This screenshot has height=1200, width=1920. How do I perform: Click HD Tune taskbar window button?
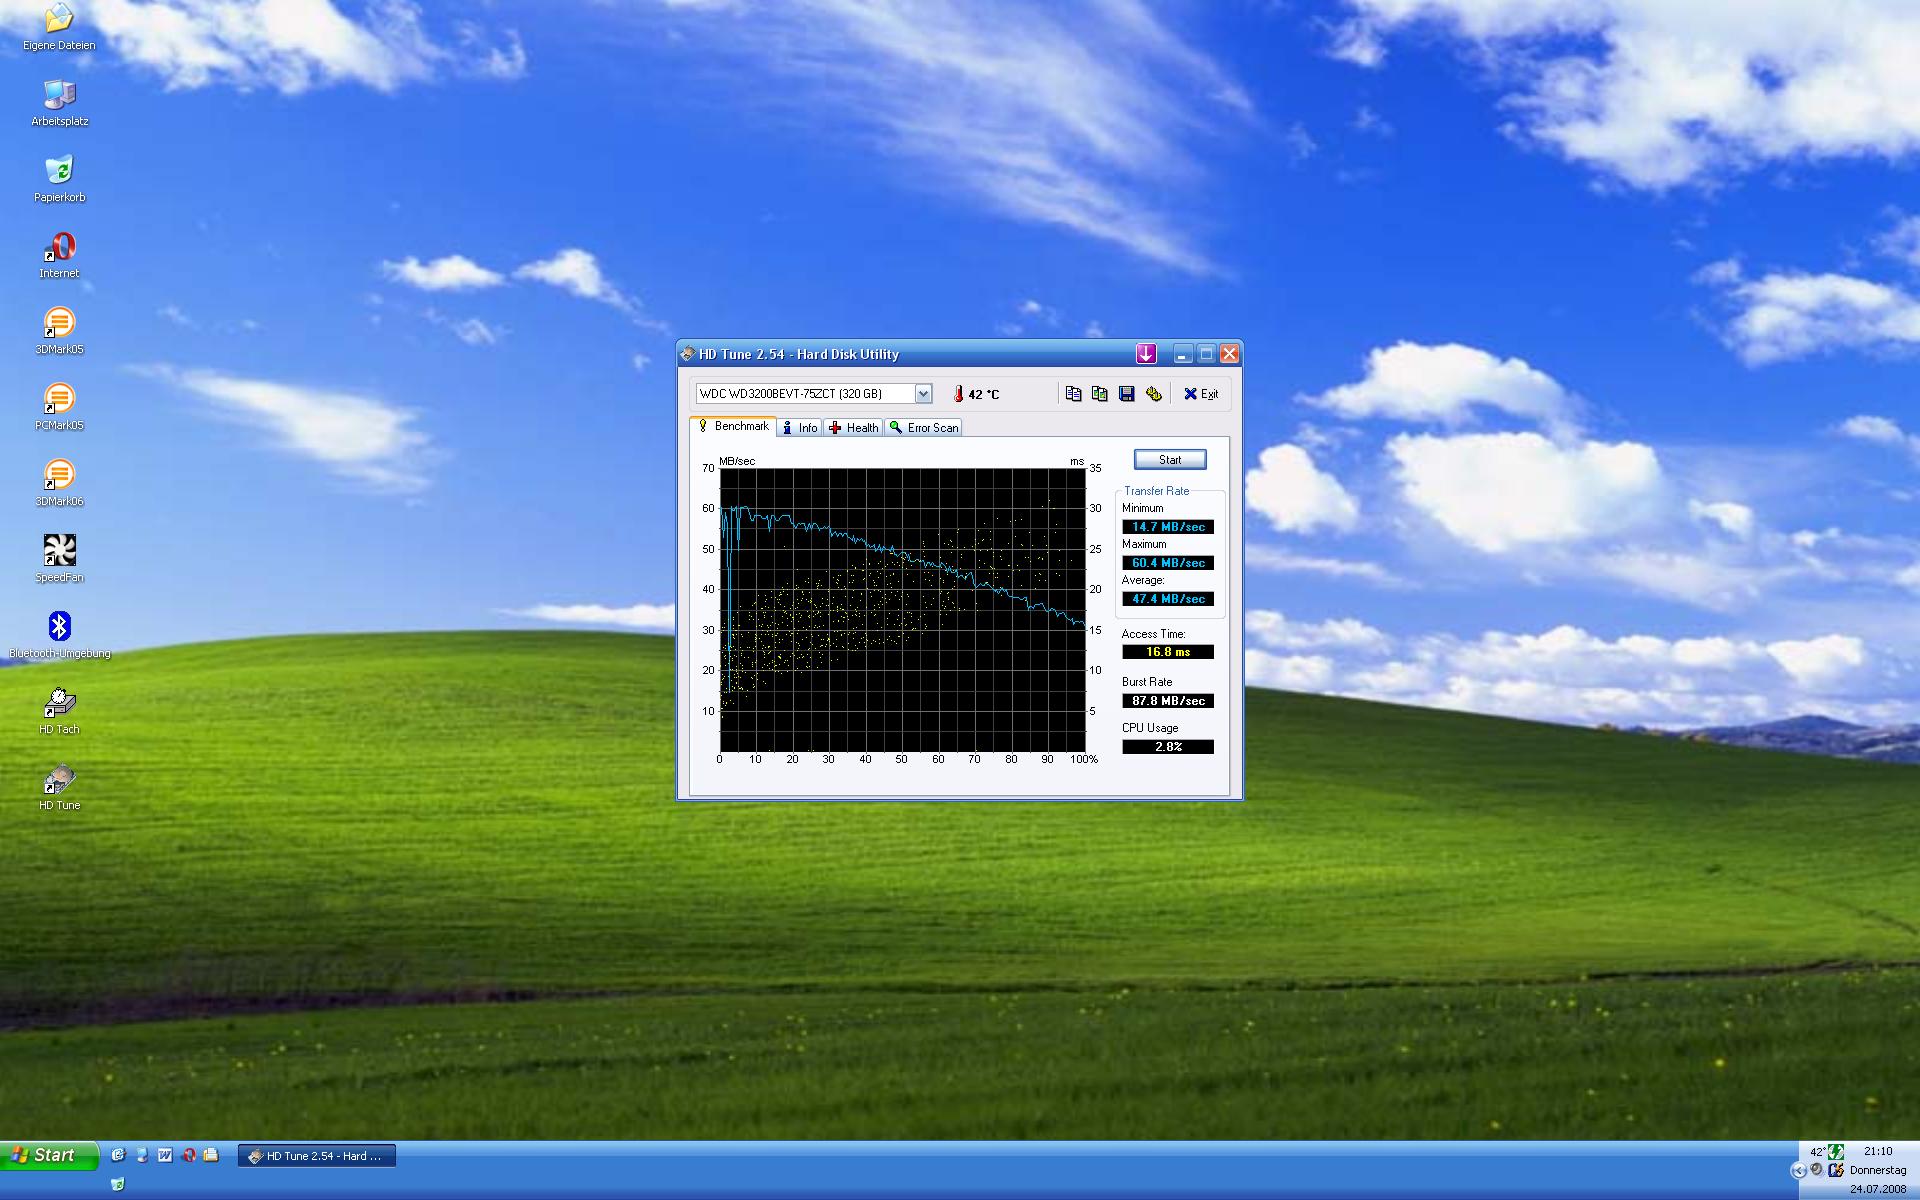pos(317,1156)
